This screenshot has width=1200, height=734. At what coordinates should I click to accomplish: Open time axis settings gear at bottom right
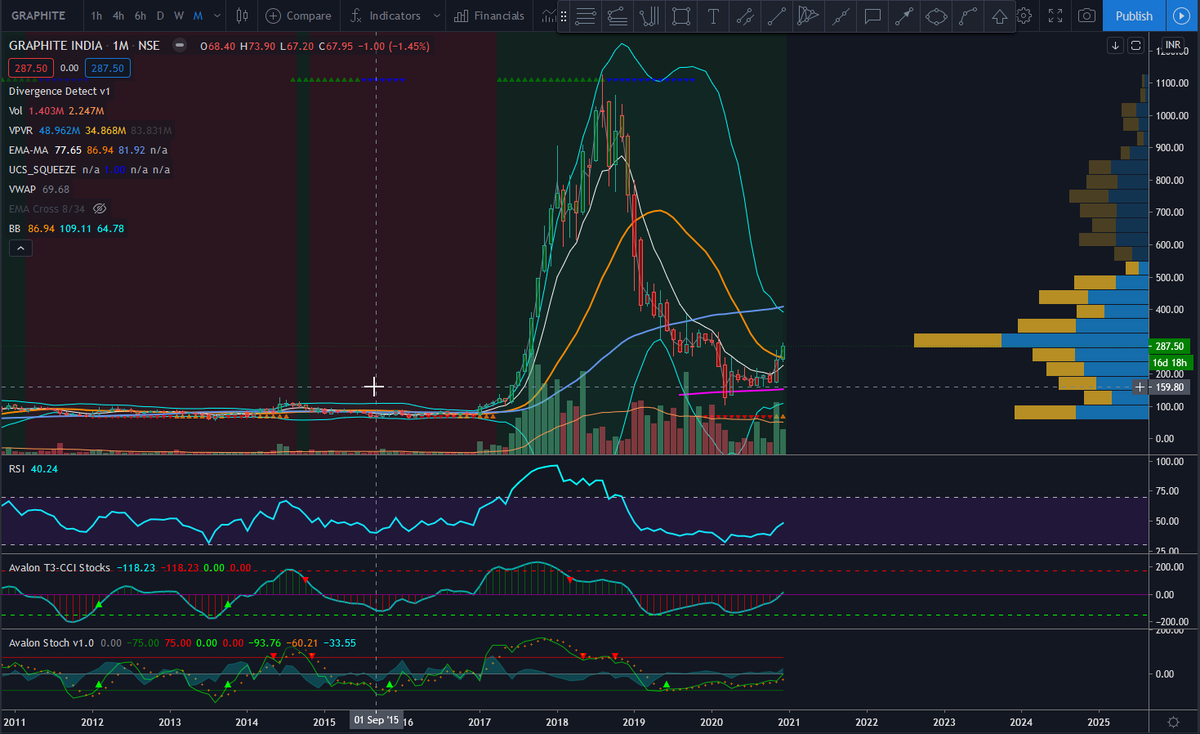(1173, 721)
